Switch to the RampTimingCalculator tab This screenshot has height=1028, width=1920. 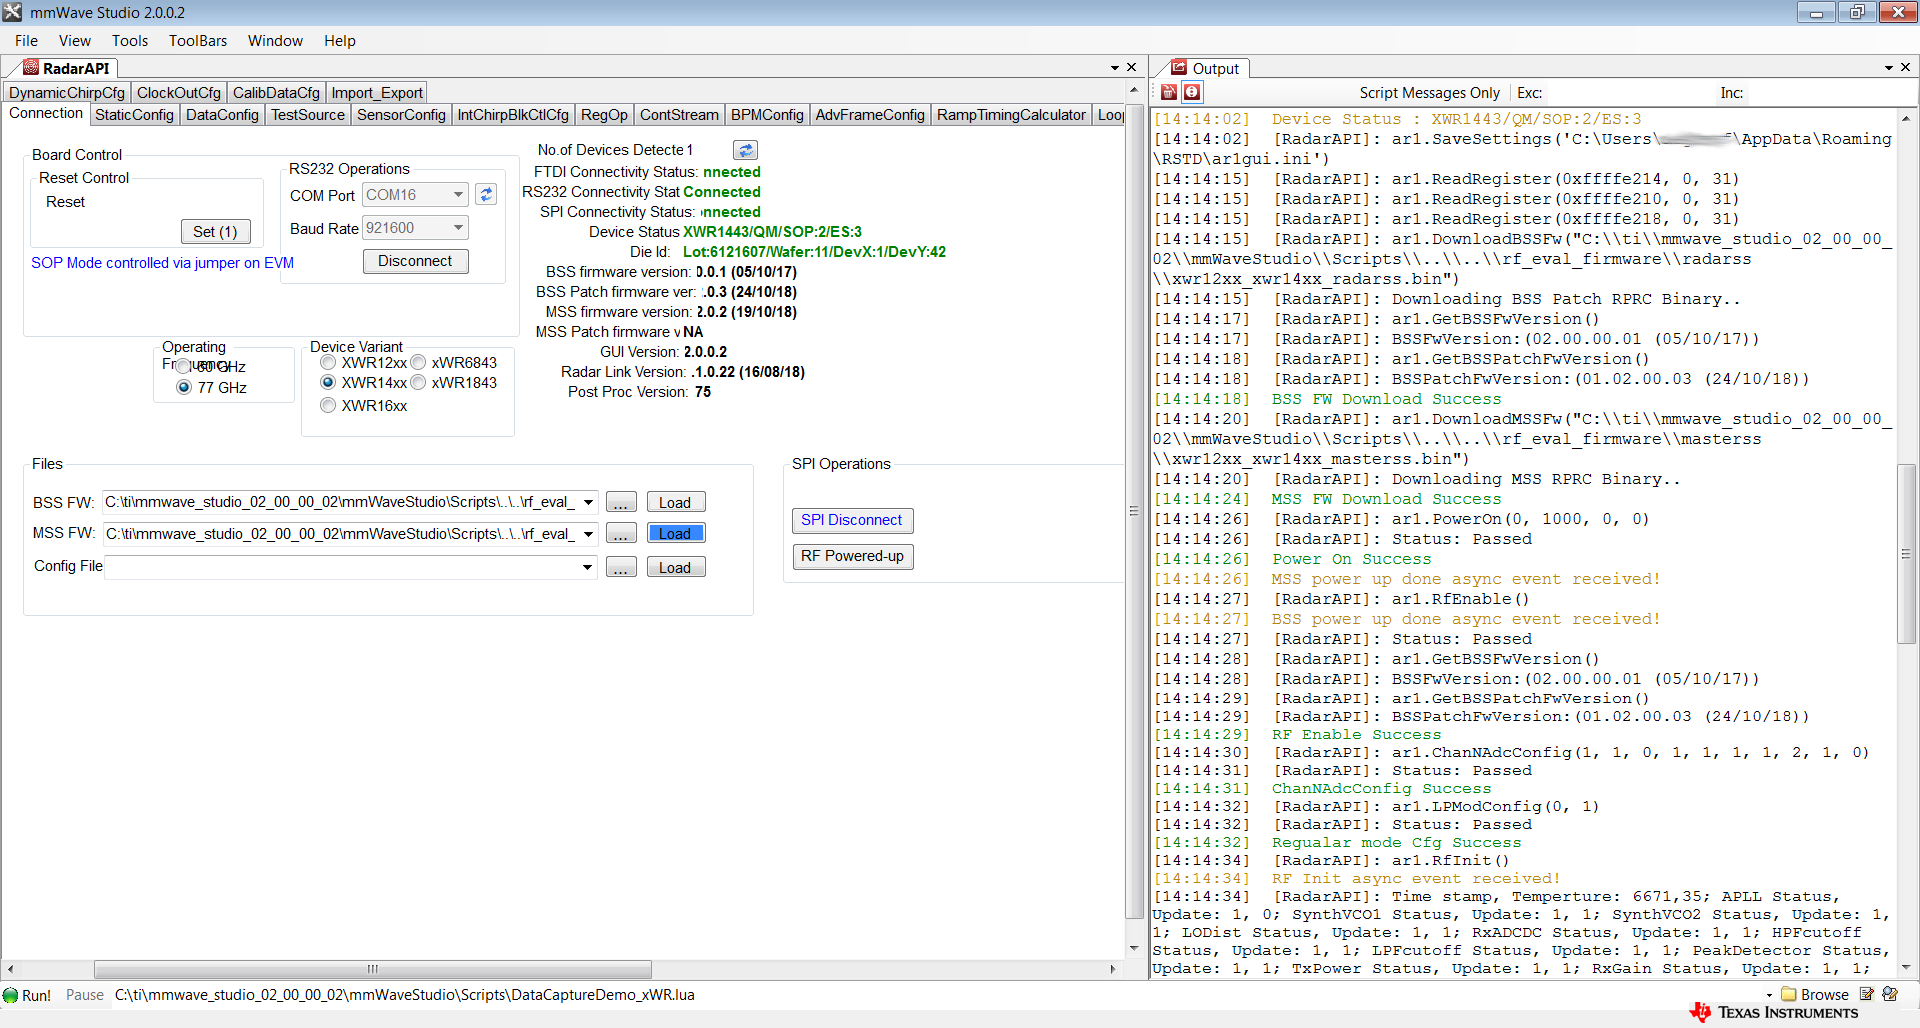coord(1011,115)
